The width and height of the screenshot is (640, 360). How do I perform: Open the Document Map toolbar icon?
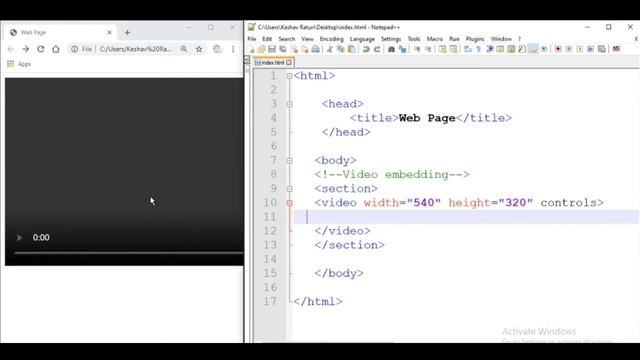click(511, 49)
